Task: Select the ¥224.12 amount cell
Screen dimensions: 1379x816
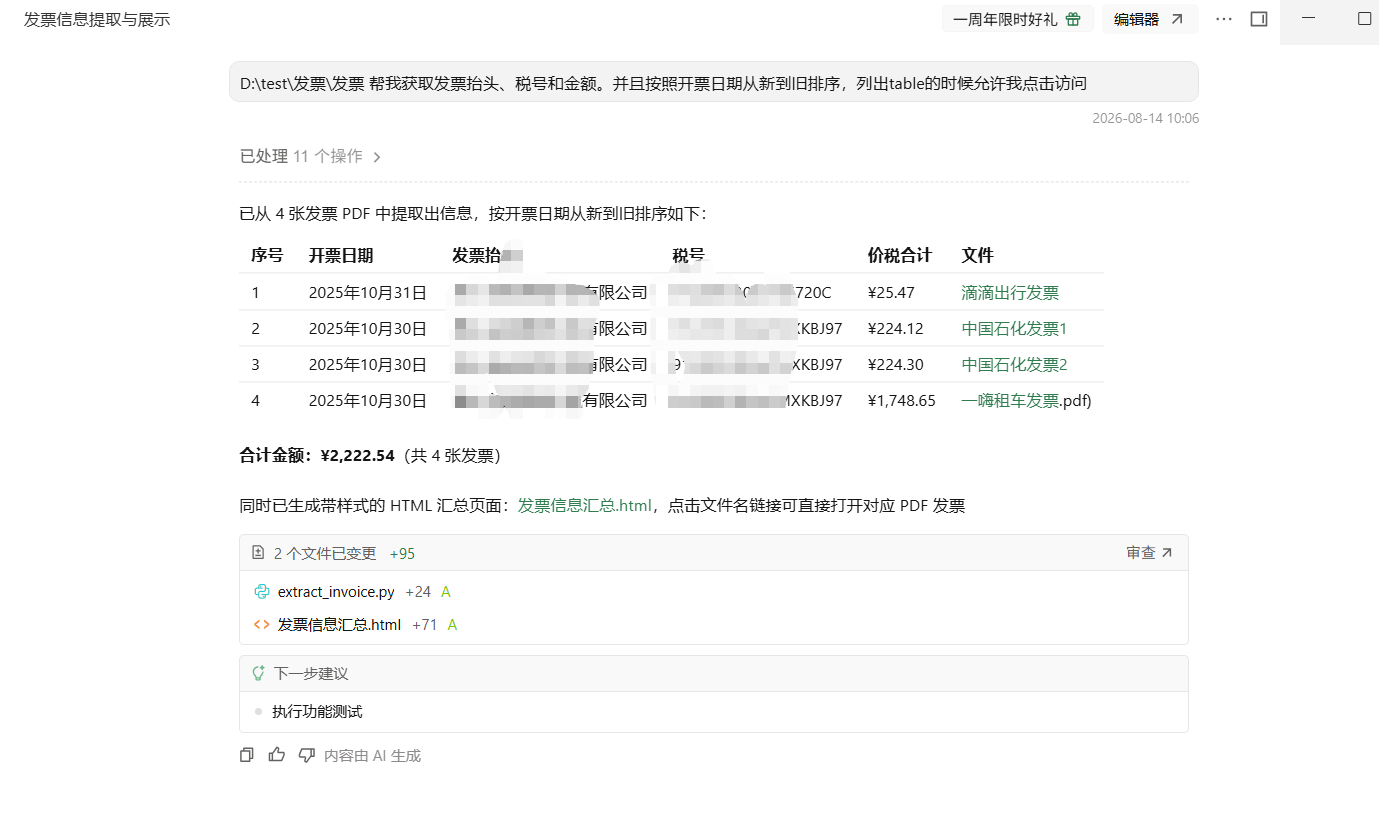Action: (895, 329)
